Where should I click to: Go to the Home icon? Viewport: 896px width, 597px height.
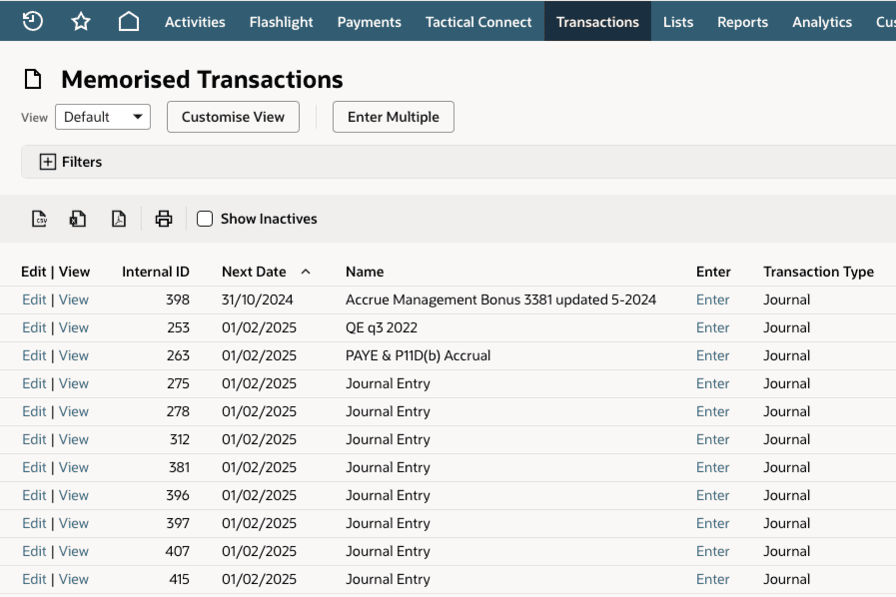[x=129, y=22]
